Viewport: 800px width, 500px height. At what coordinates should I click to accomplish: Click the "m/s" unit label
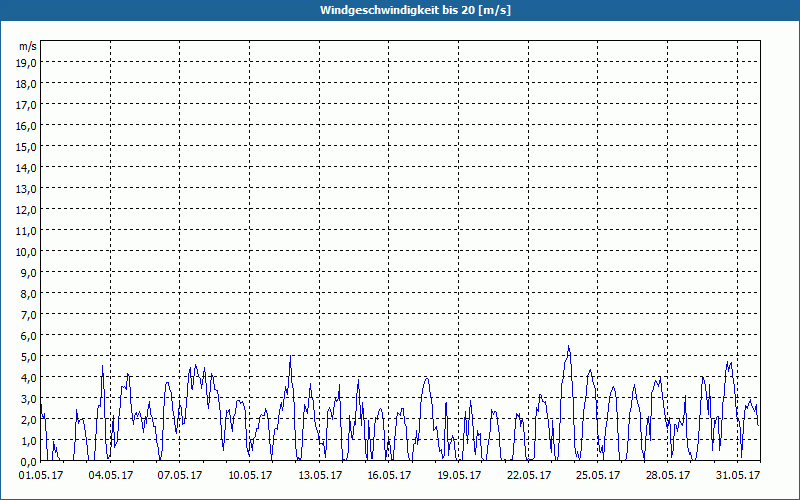(27, 46)
